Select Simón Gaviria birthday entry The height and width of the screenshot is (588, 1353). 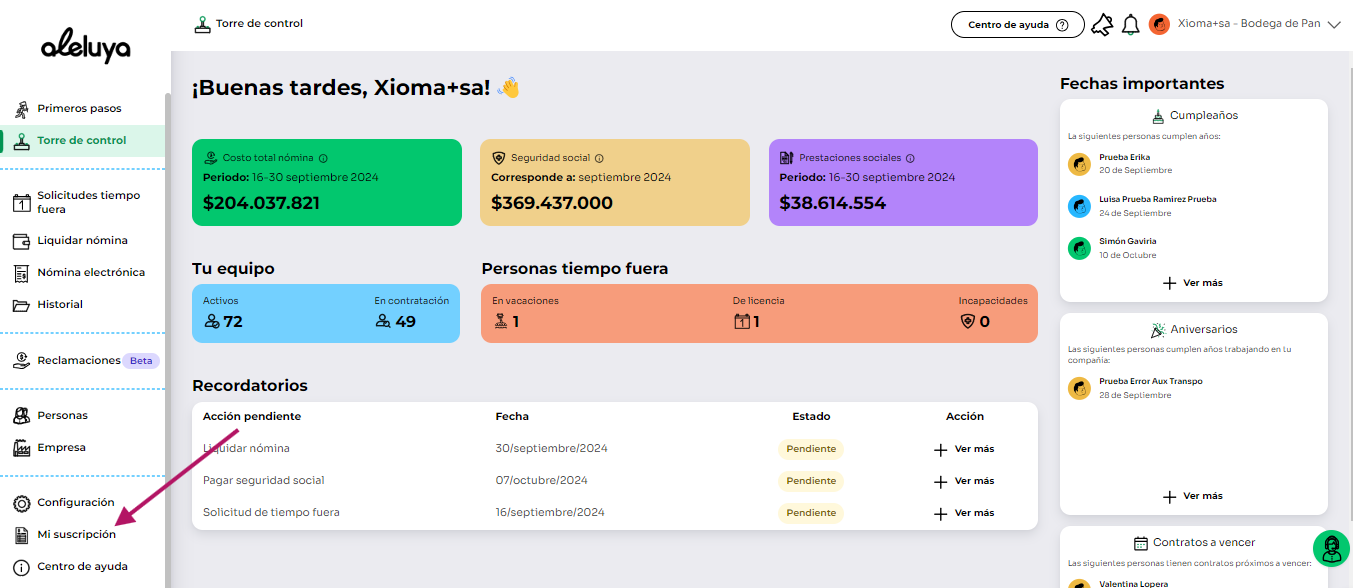pos(1193,248)
